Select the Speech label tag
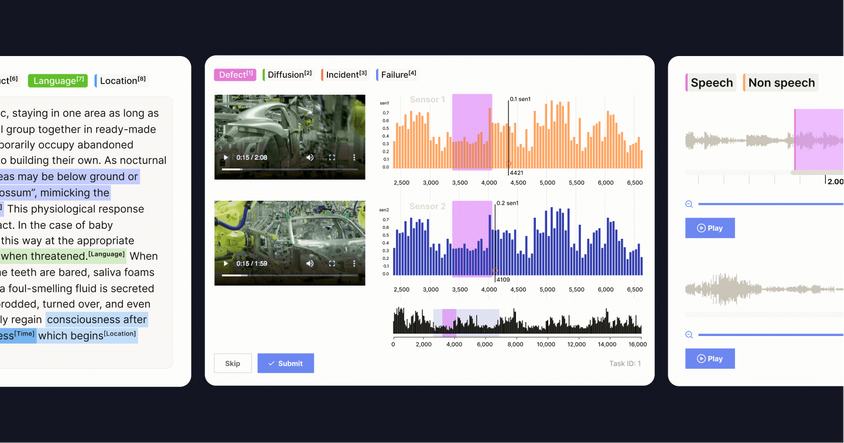The image size is (844, 443). [x=711, y=83]
